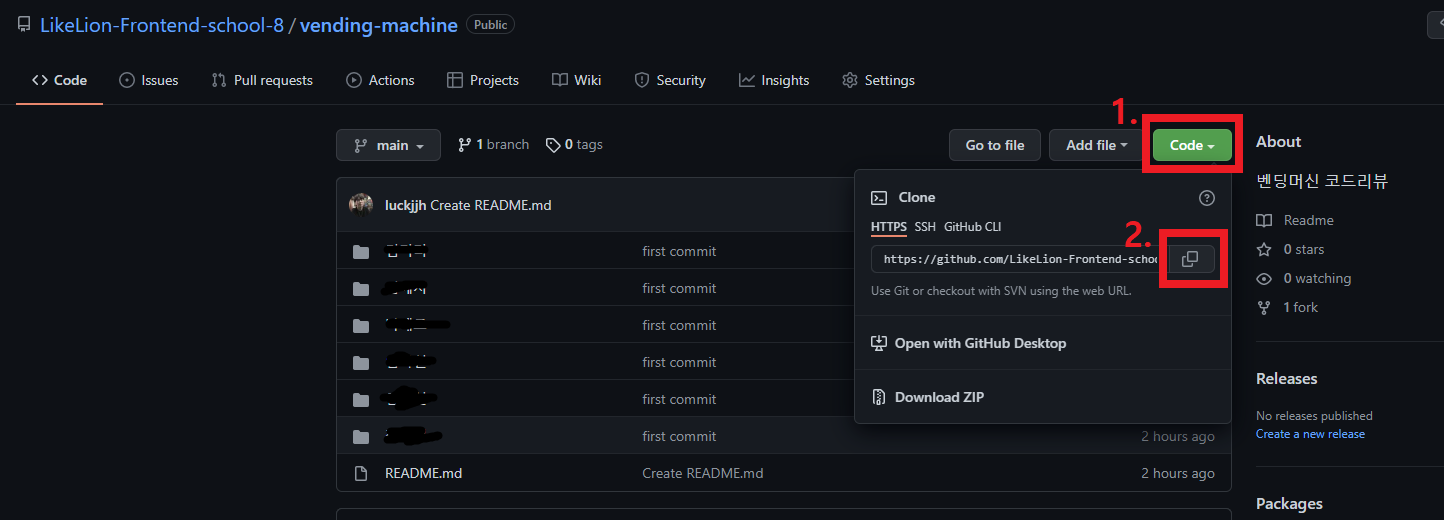Expand the main branch dropdown
This screenshot has width=1444, height=520.
(388, 145)
